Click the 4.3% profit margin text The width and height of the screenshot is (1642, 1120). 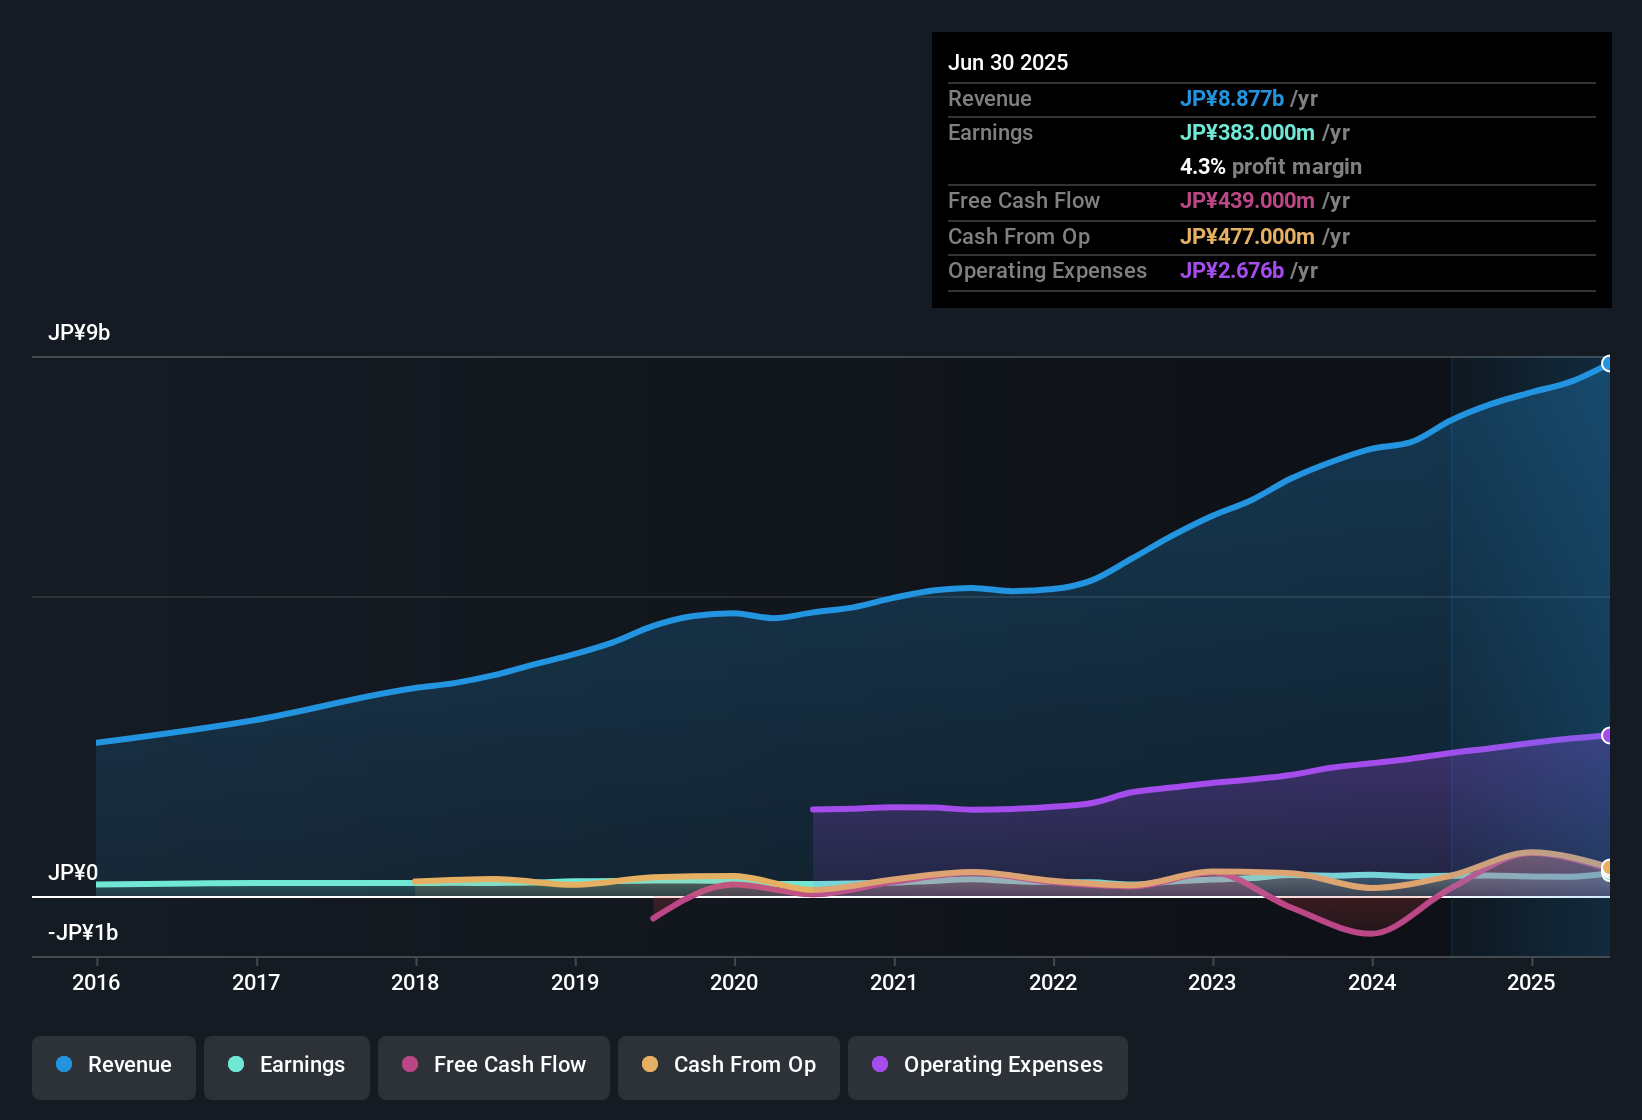click(1271, 167)
